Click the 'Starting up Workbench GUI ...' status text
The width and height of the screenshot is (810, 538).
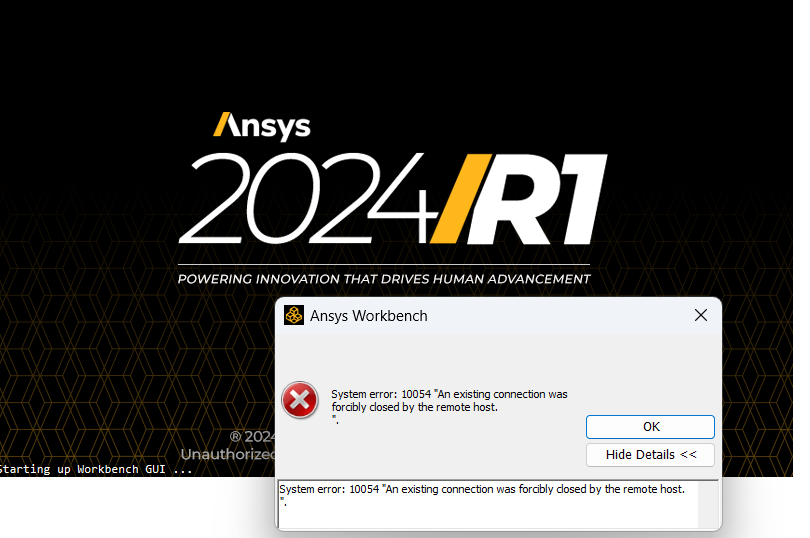coord(96,469)
